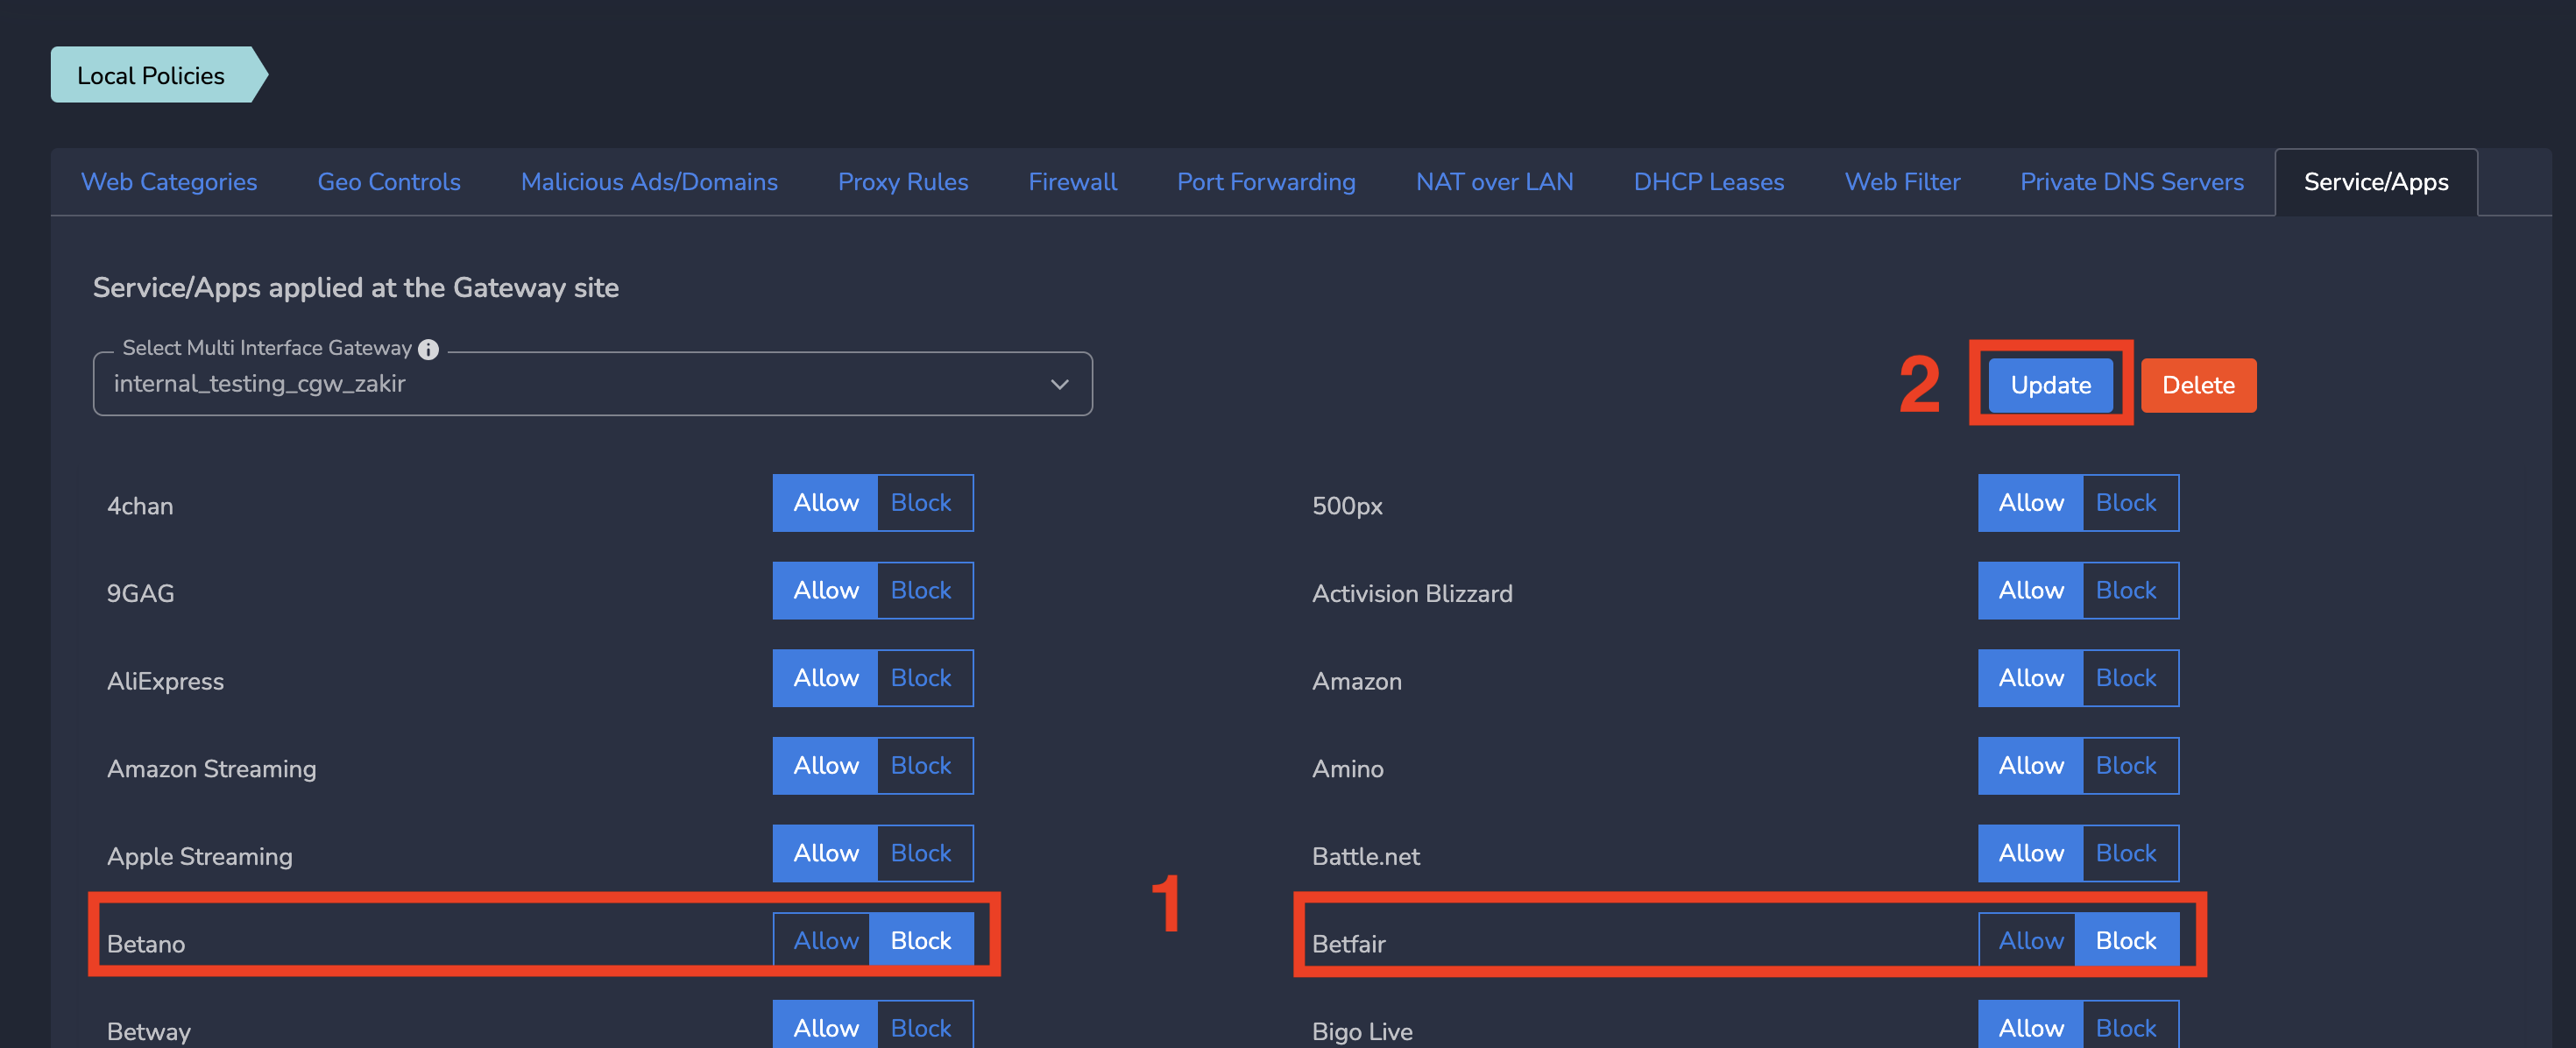Screen dimensions: 2576x1048
Task: Block Activision Blizzard
Action: (x=2126, y=590)
